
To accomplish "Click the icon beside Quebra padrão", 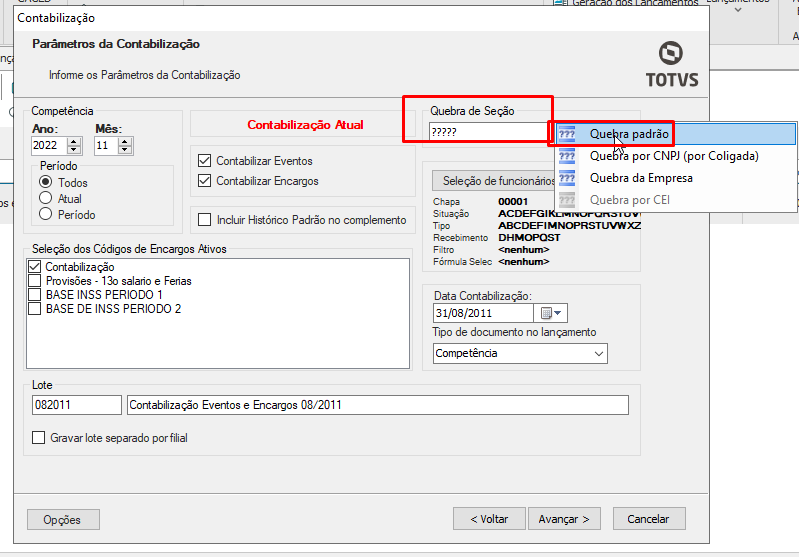I will 567,134.
